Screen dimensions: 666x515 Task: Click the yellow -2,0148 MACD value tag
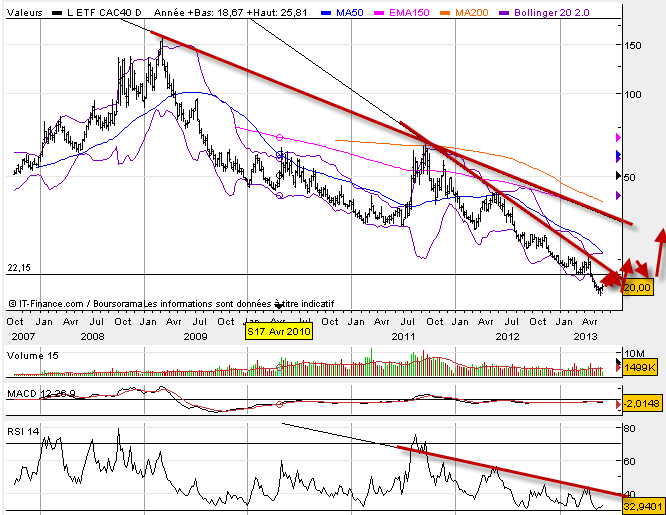coord(638,403)
